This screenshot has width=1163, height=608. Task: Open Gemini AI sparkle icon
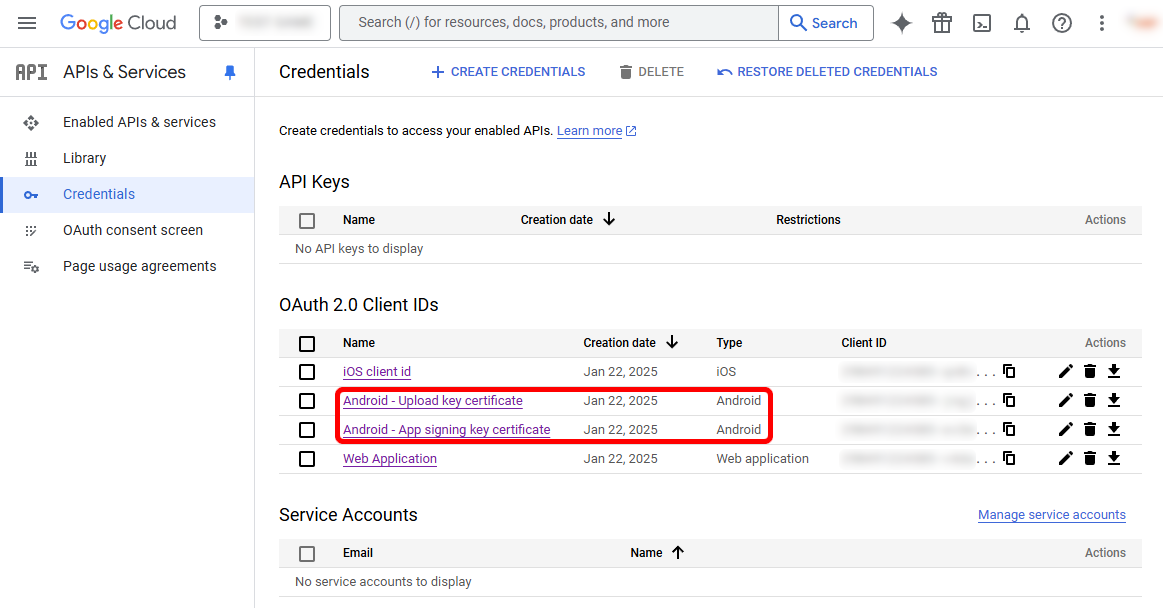[x=902, y=23]
